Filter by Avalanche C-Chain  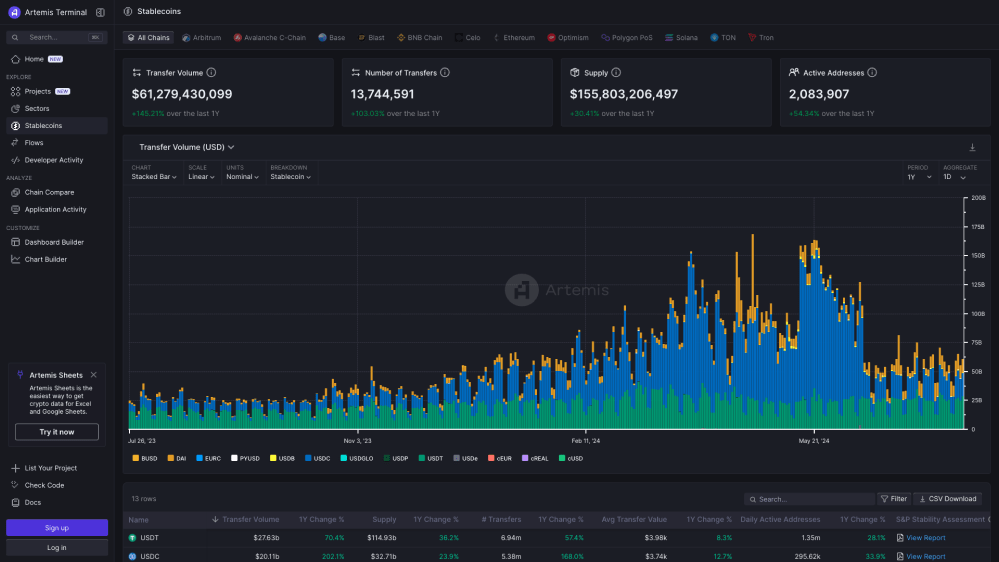(270, 38)
